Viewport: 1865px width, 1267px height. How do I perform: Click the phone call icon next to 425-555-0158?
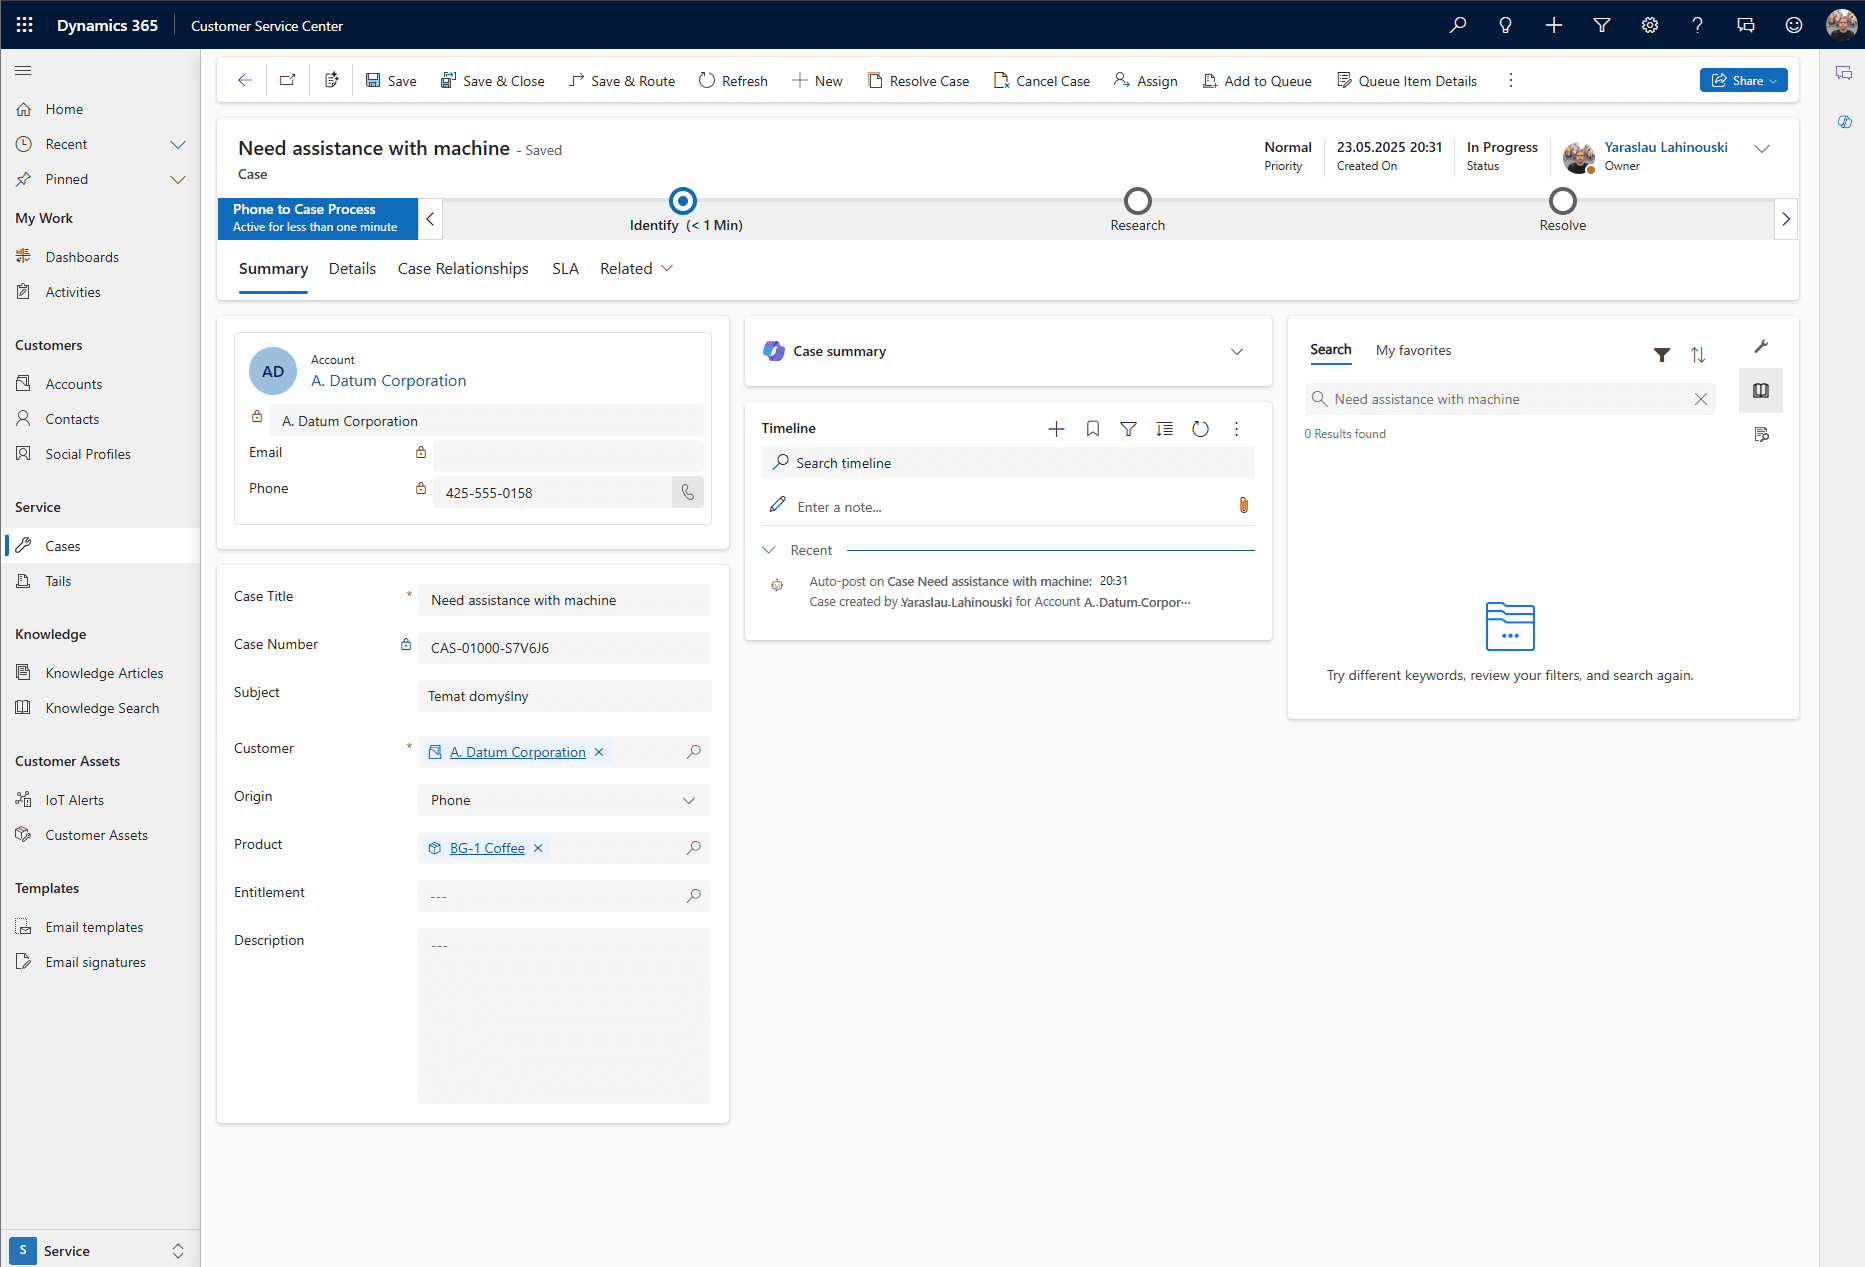[688, 492]
